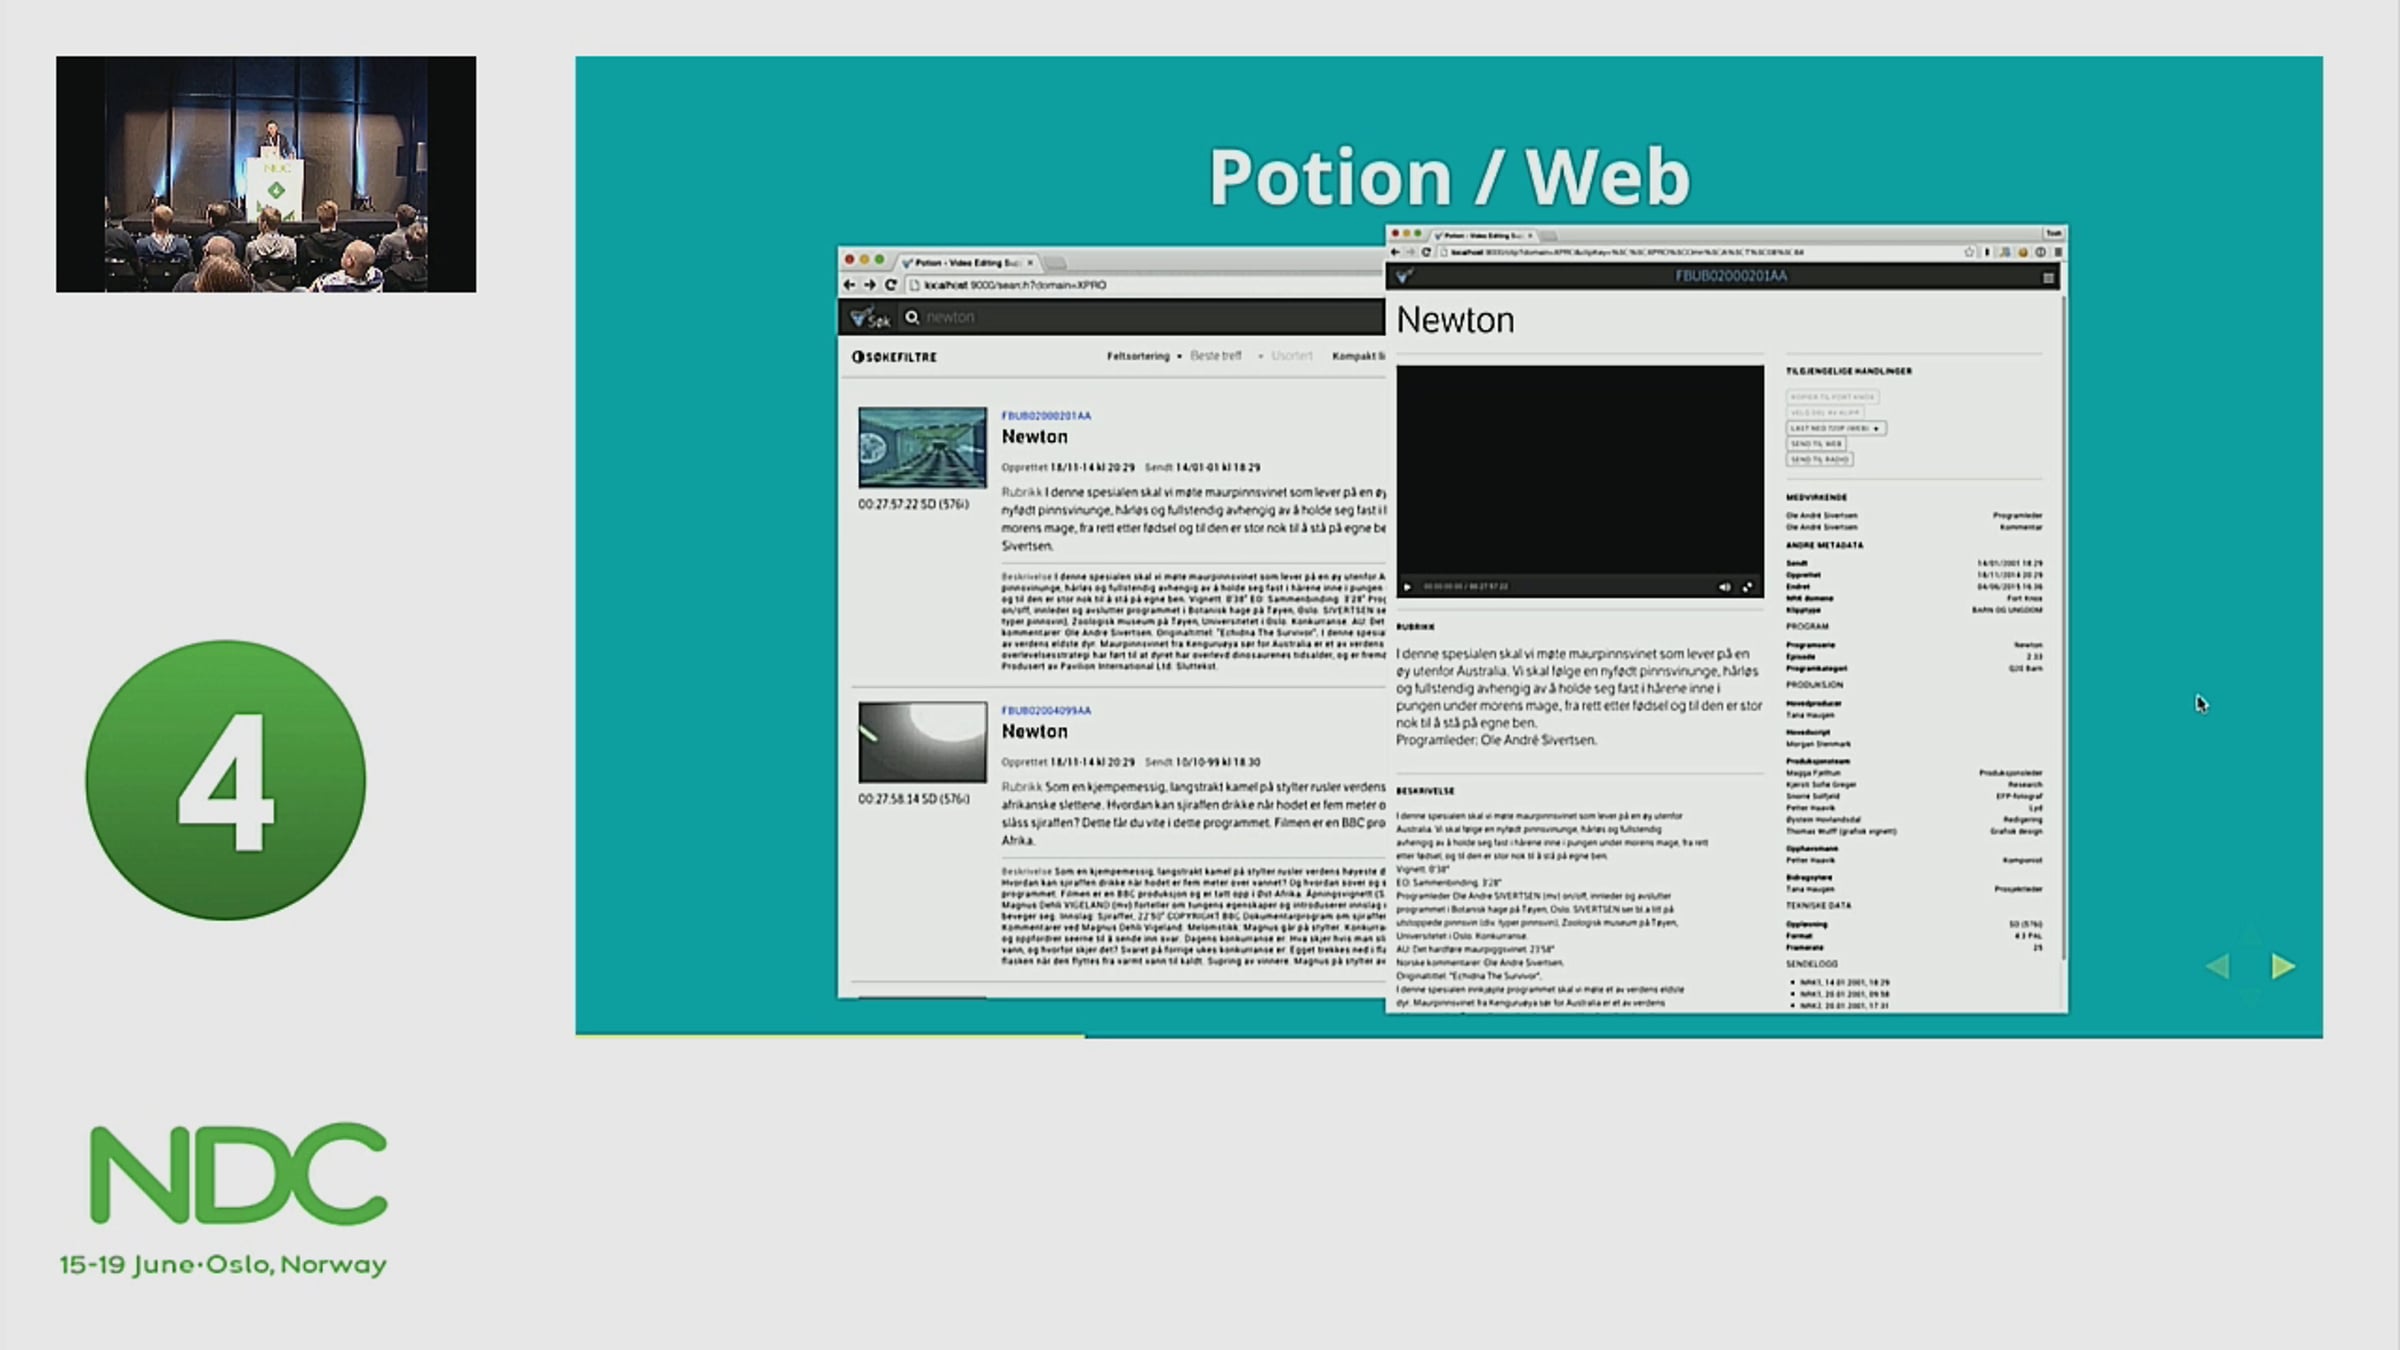
Task: Open a new tab in the detail window
Action: [x=1549, y=236]
